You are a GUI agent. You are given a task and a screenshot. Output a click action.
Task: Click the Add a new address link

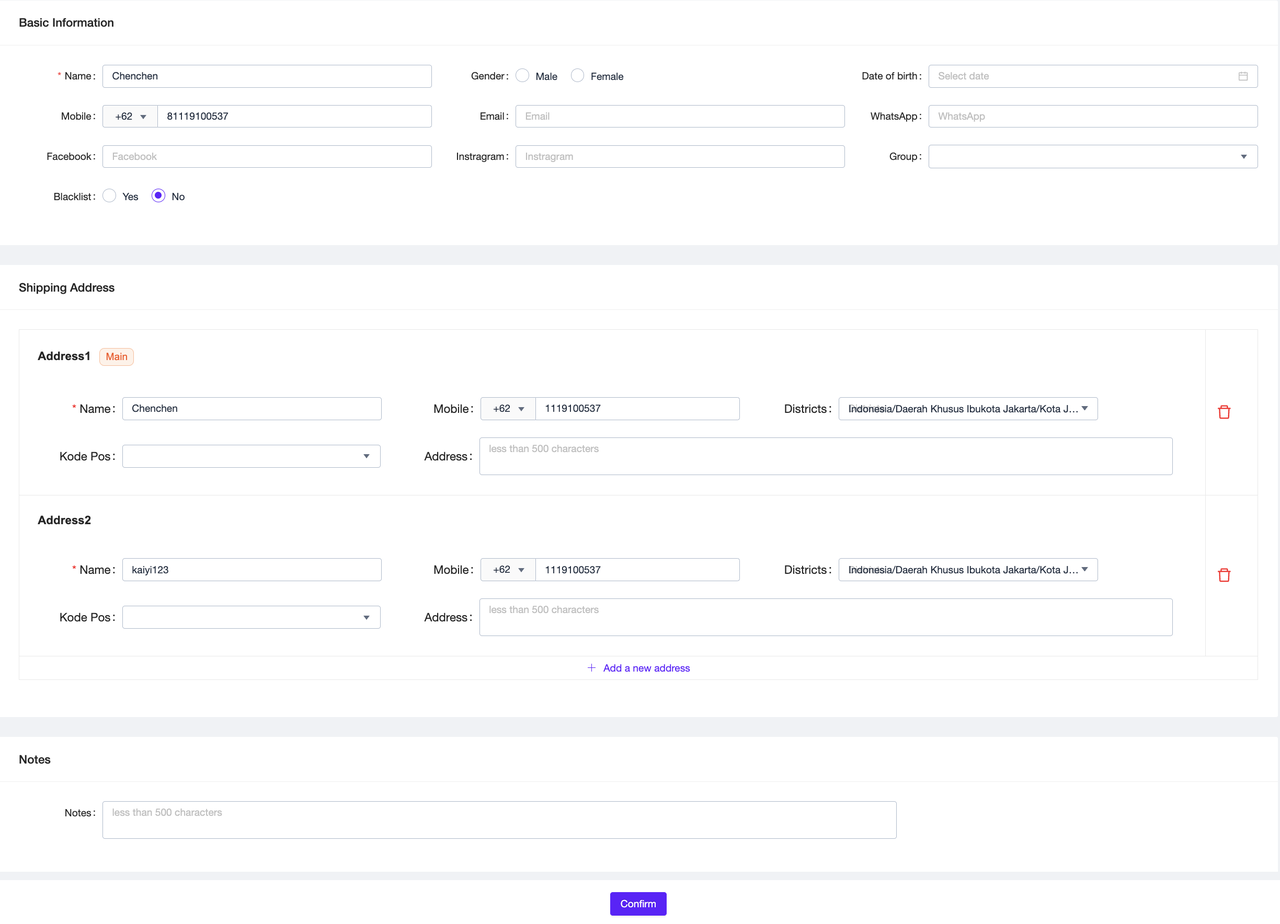646,668
